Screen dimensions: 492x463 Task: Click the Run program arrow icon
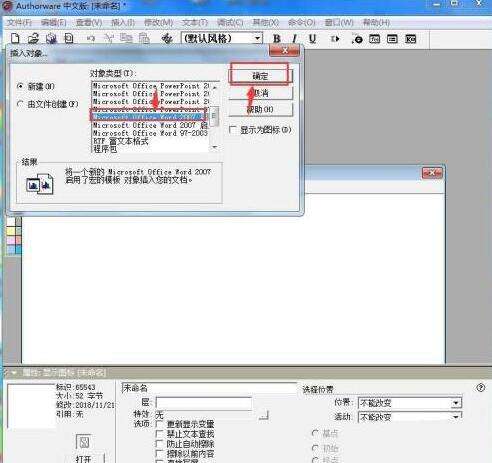coord(335,39)
